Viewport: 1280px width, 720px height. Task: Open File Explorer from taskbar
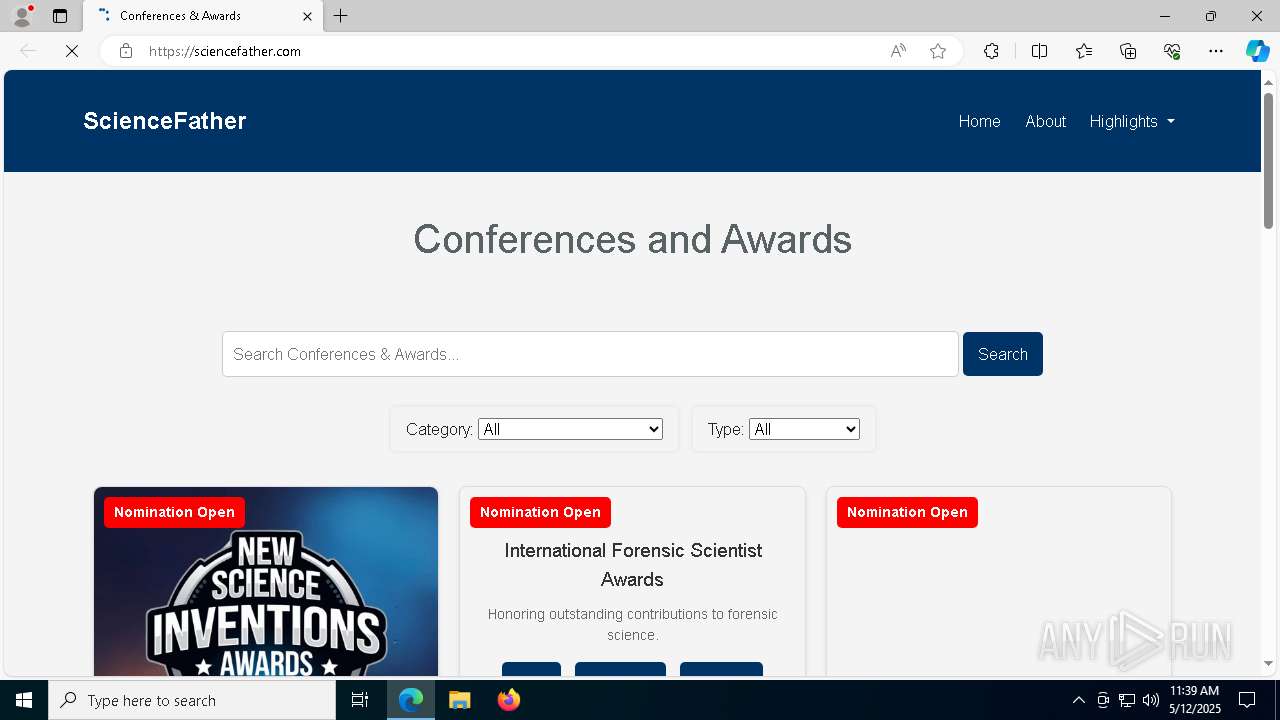(x=459, y=700)
